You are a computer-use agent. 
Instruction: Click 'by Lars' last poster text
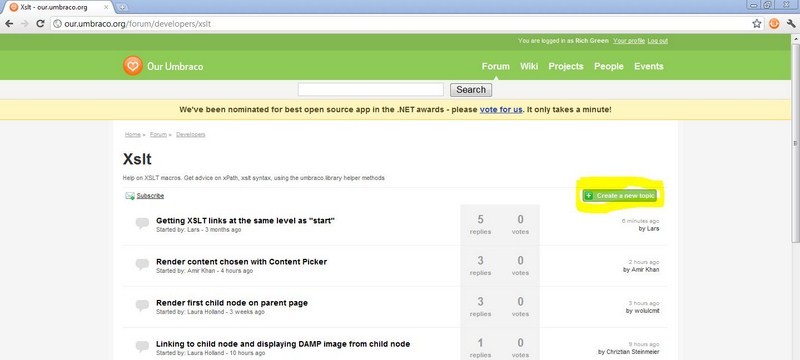[649, 229]
